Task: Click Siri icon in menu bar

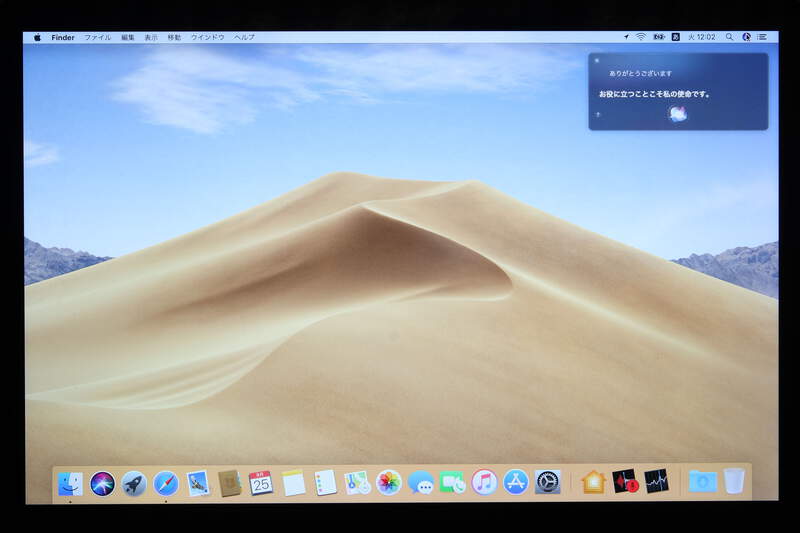Action: pos(746,37)
